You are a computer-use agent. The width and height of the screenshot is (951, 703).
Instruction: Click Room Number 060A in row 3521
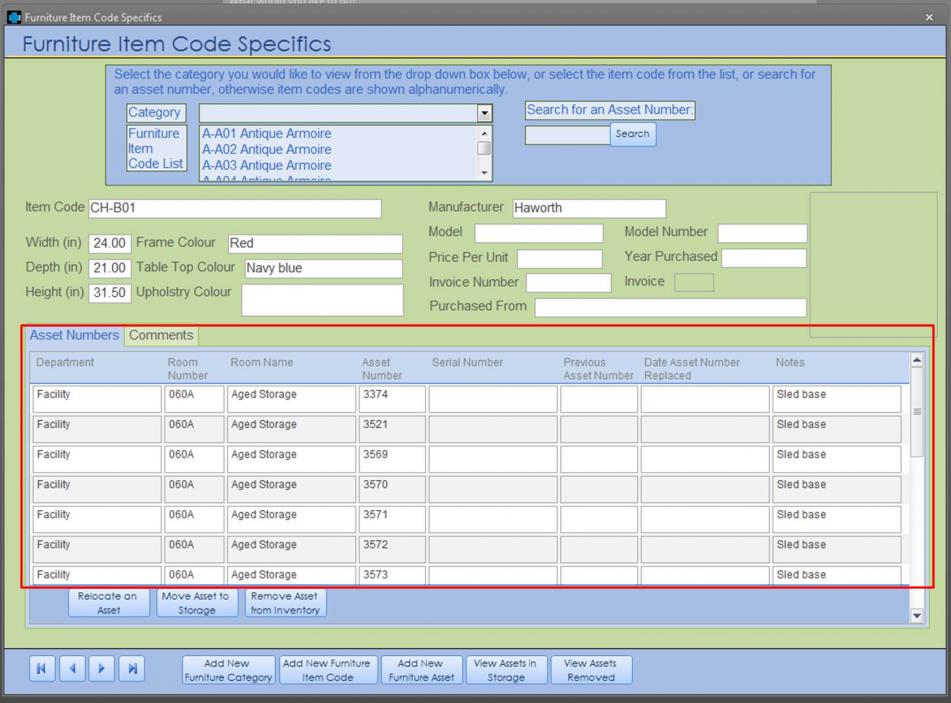pos(194,429)
